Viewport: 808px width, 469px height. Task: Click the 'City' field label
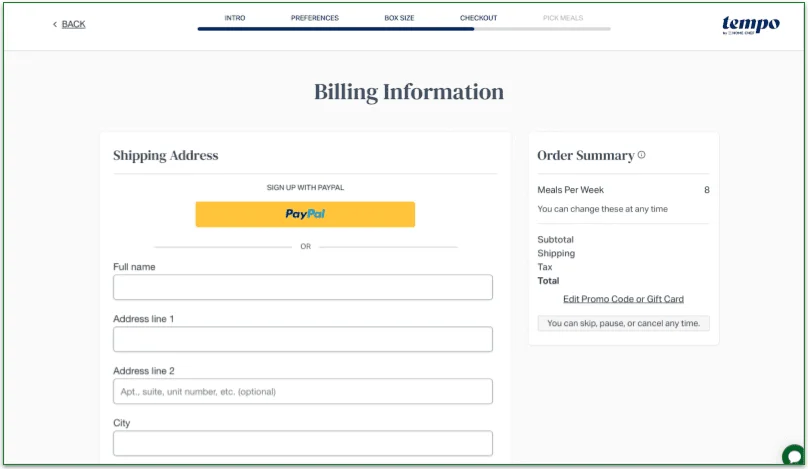point(122,423)
